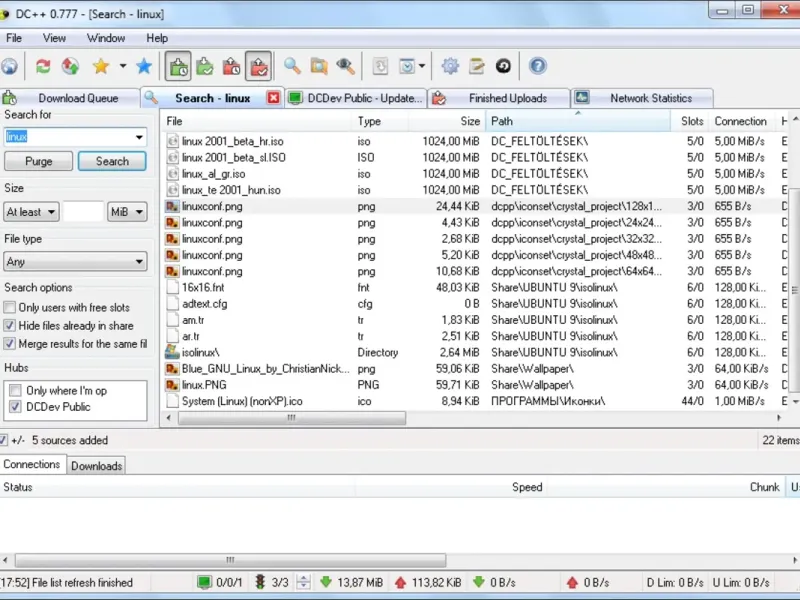Enable Only users with free slots checkbox

10,308
